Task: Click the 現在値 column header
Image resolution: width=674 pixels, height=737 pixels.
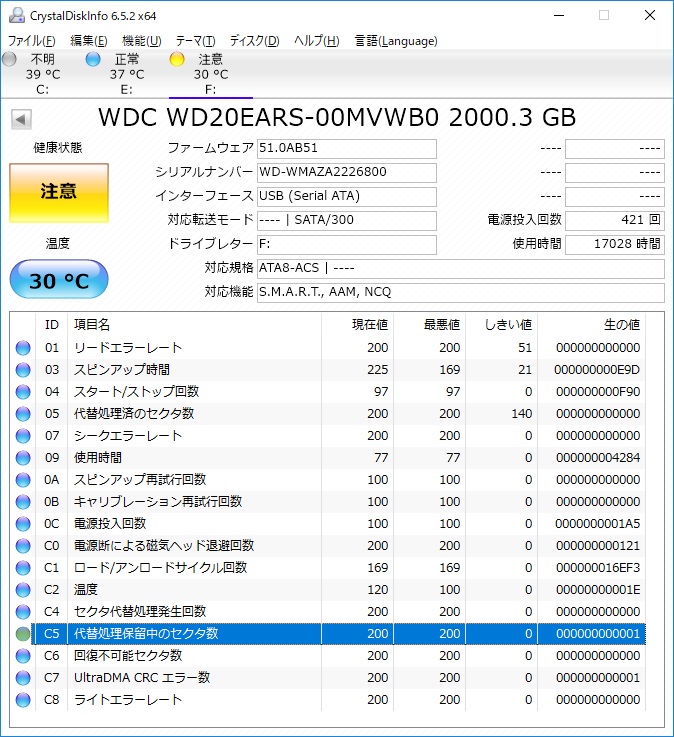Action: point(358,325)
